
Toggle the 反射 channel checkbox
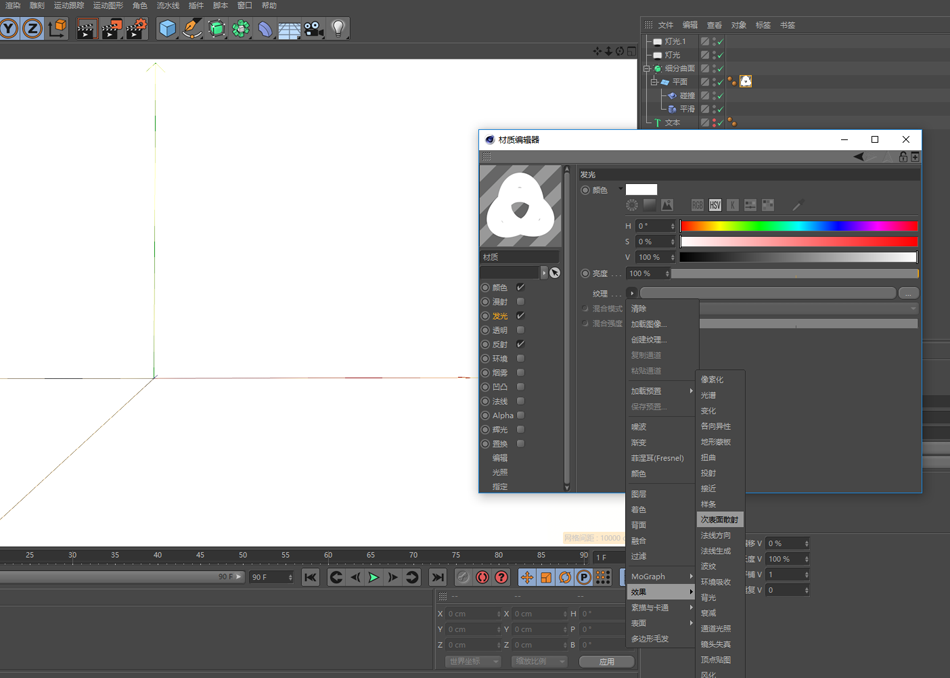click(520, 344)
